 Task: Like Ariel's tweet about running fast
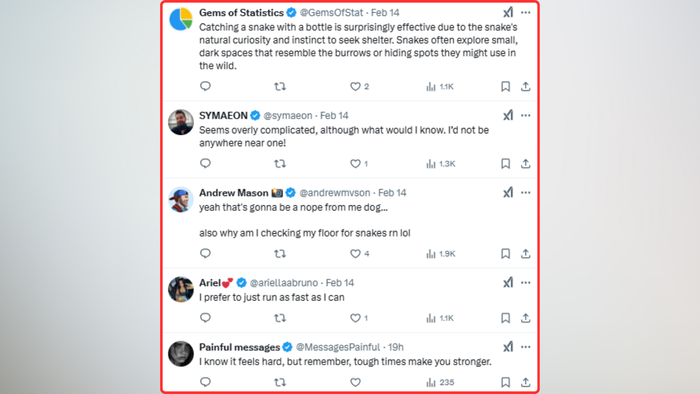pyautogui.click(x=355, y=318)
